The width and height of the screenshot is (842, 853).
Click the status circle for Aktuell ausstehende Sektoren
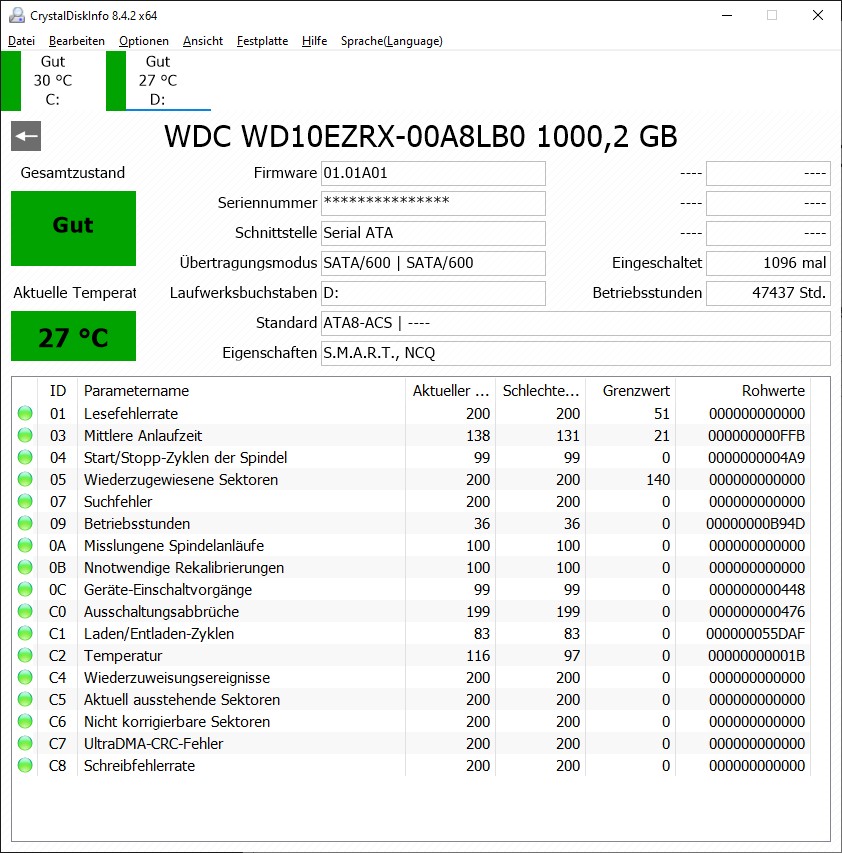coord(25,700)
